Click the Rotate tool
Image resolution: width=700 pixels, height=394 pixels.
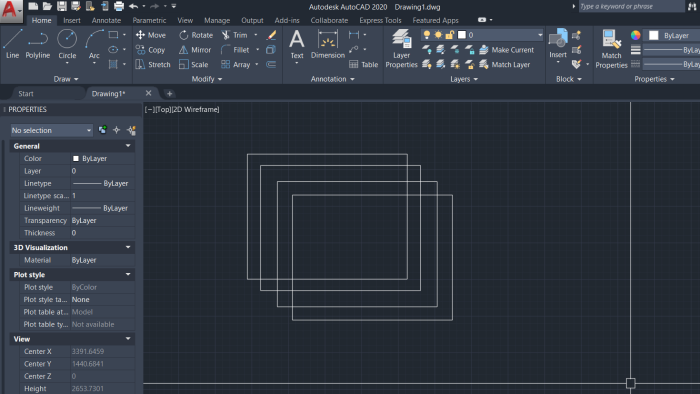196,35
